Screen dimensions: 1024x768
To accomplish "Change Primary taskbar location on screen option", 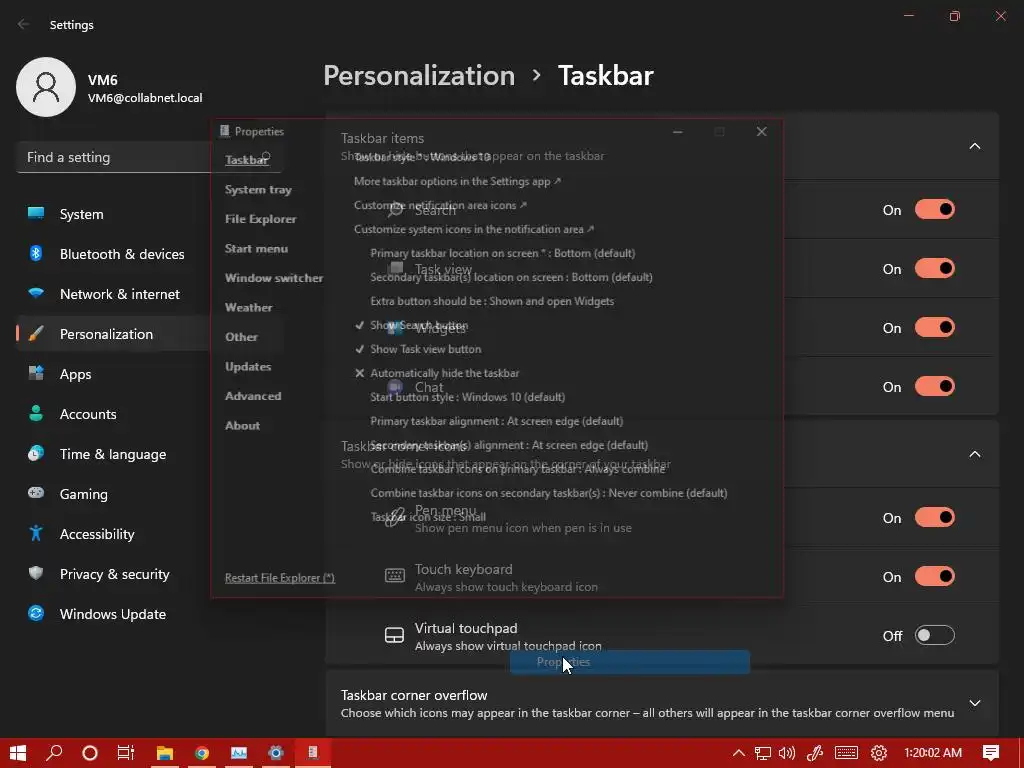I will point(503,253).
